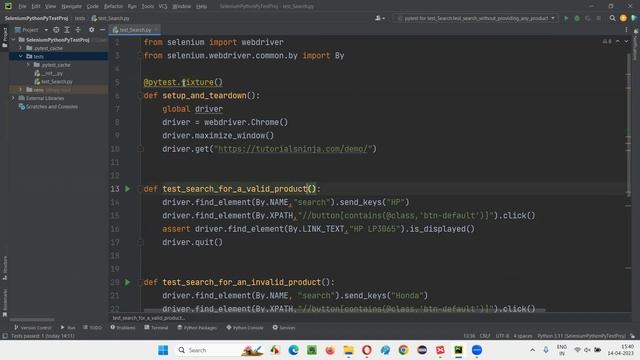This screenshot has height=360, width=640.
Task: Collapse the tests folder
Action: coord(20,56)
